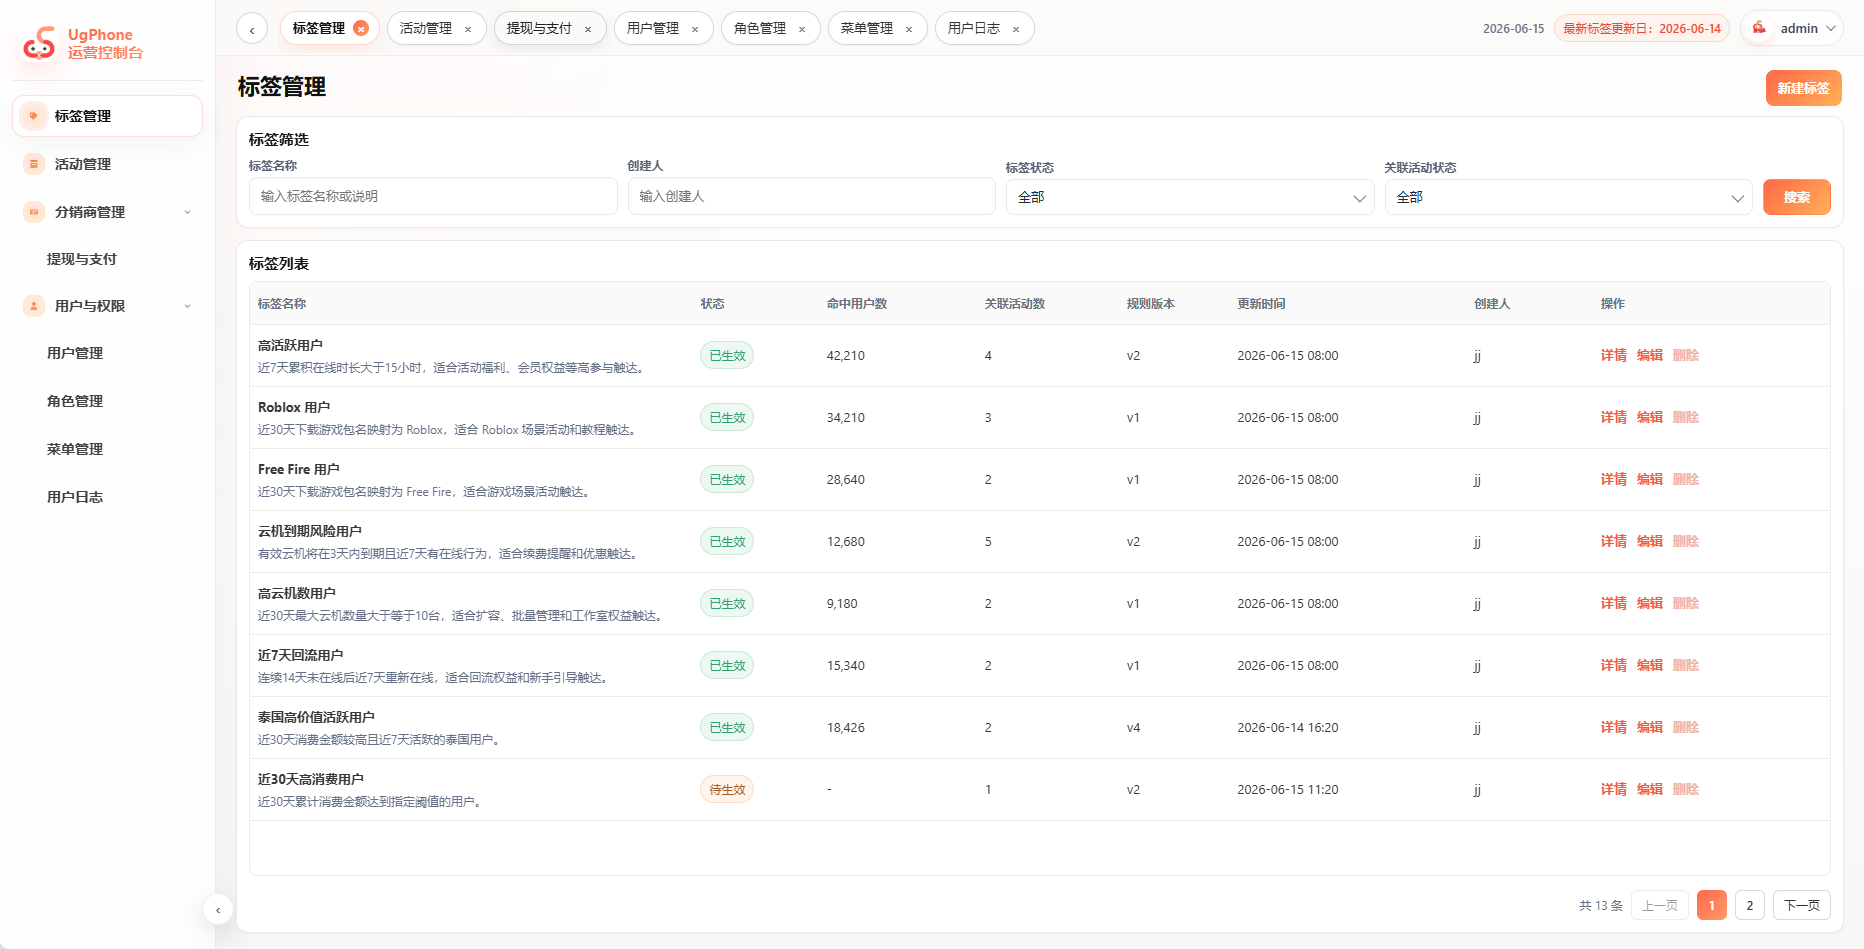1864x949 pixels.
Task: Click 编辑 for 高云机数用户
Action: (x=1649, y=603)
